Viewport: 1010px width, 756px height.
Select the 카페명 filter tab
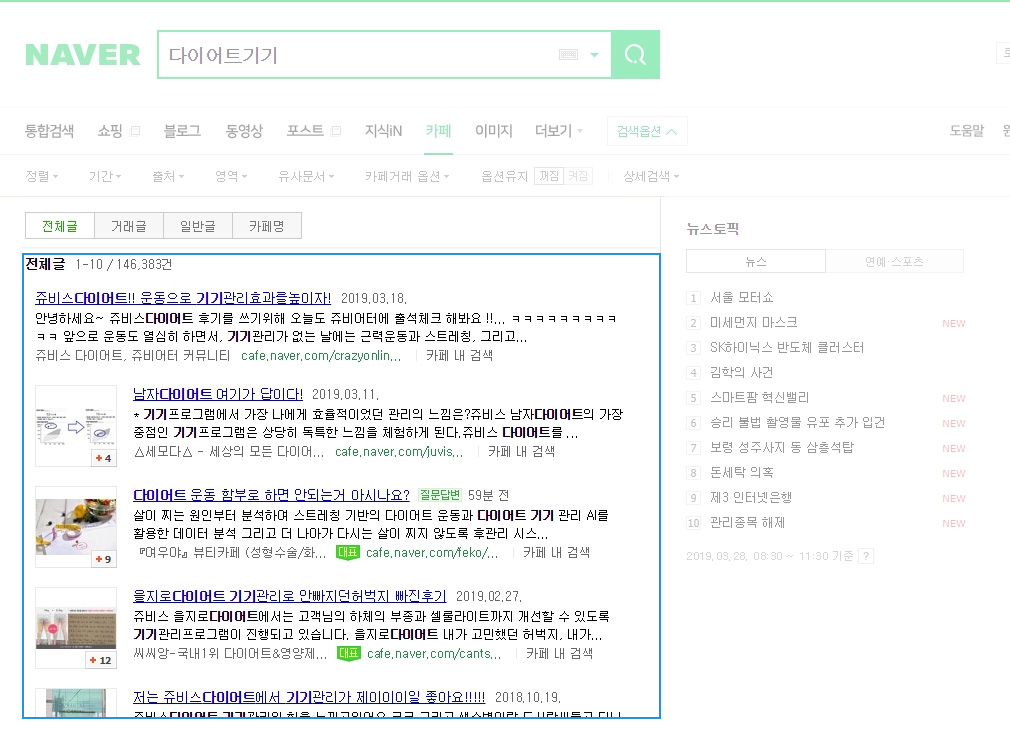tap(267, 226)
